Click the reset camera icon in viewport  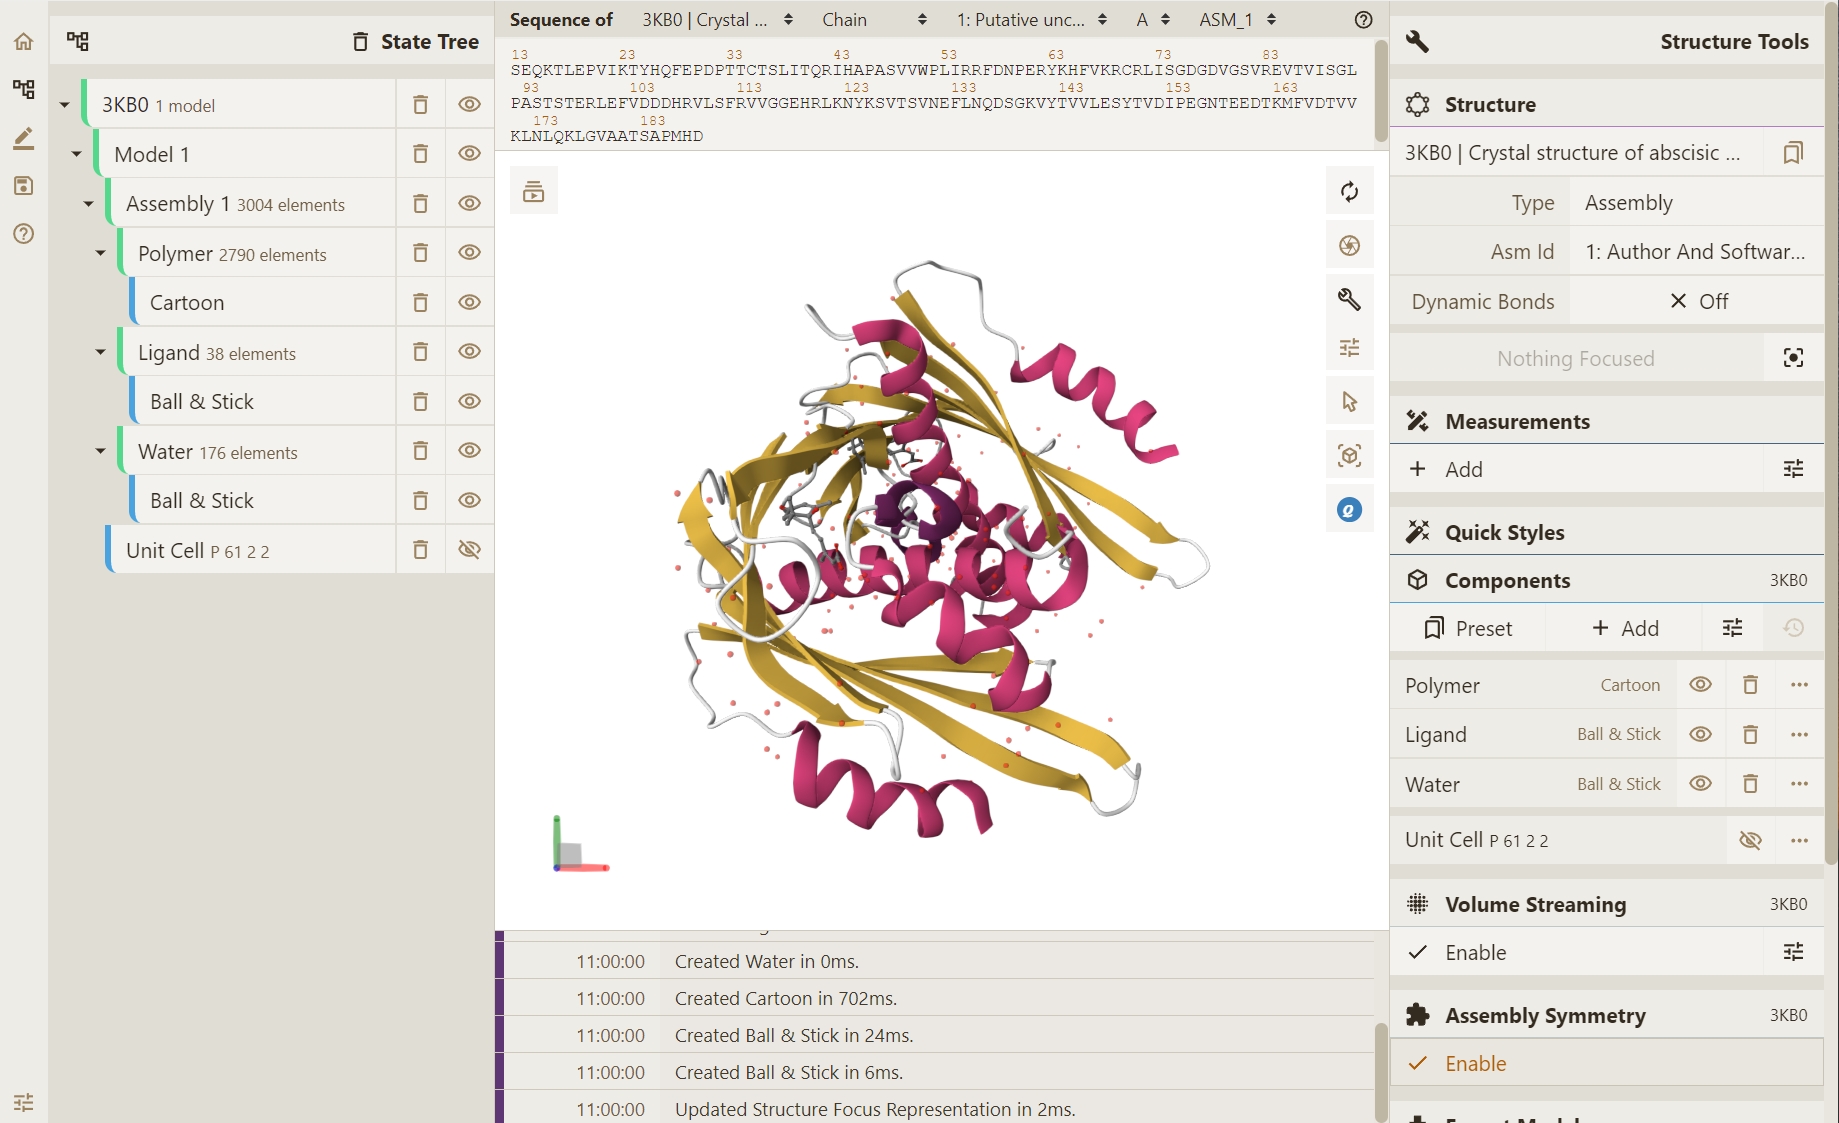pos(1349,192)
